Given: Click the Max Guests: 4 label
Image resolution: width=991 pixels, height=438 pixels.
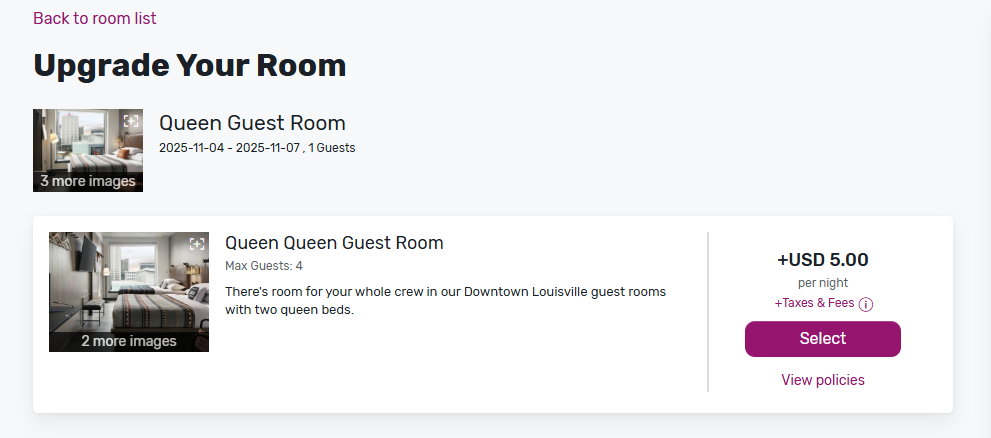Looking at the screenshot, I should click(x=264, y=266).
